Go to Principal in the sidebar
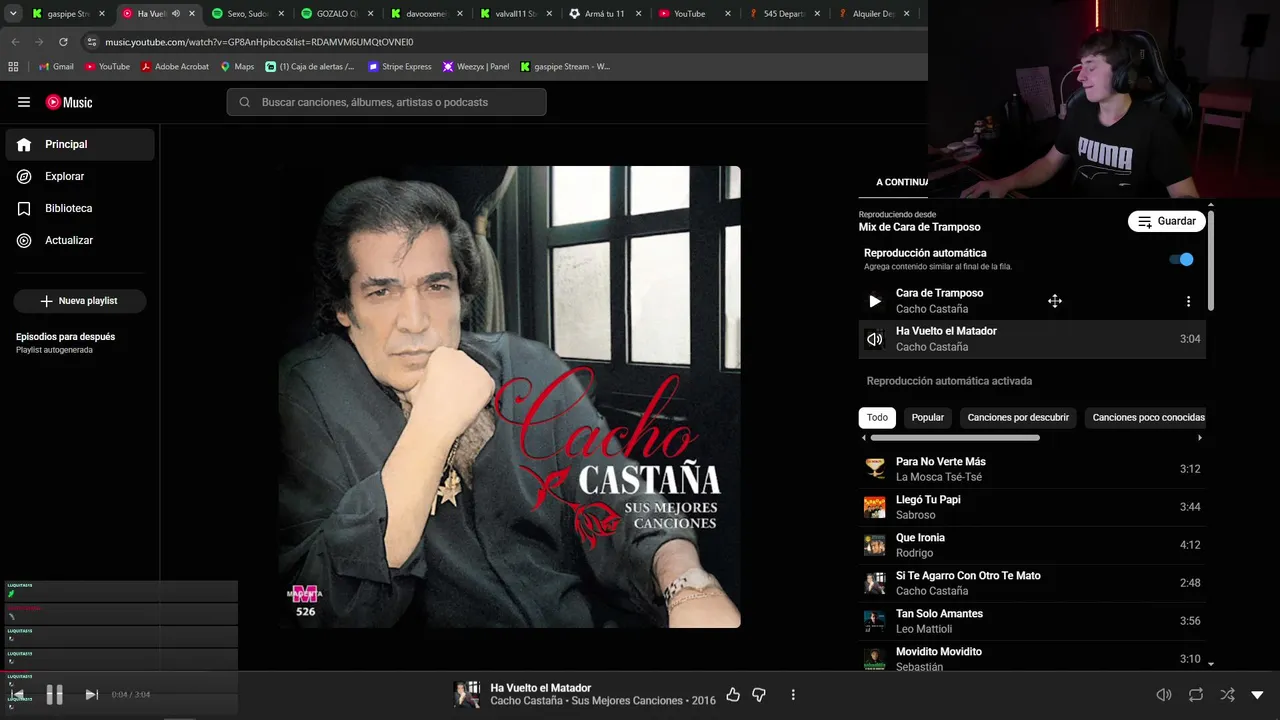 tap(80, 144)
